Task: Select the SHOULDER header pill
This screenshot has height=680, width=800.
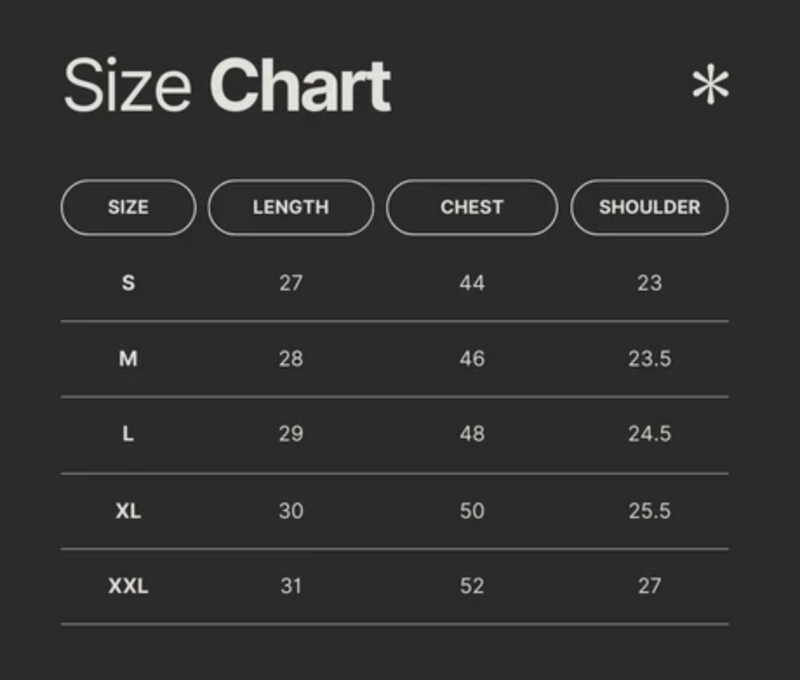Action: coord(649,207)
